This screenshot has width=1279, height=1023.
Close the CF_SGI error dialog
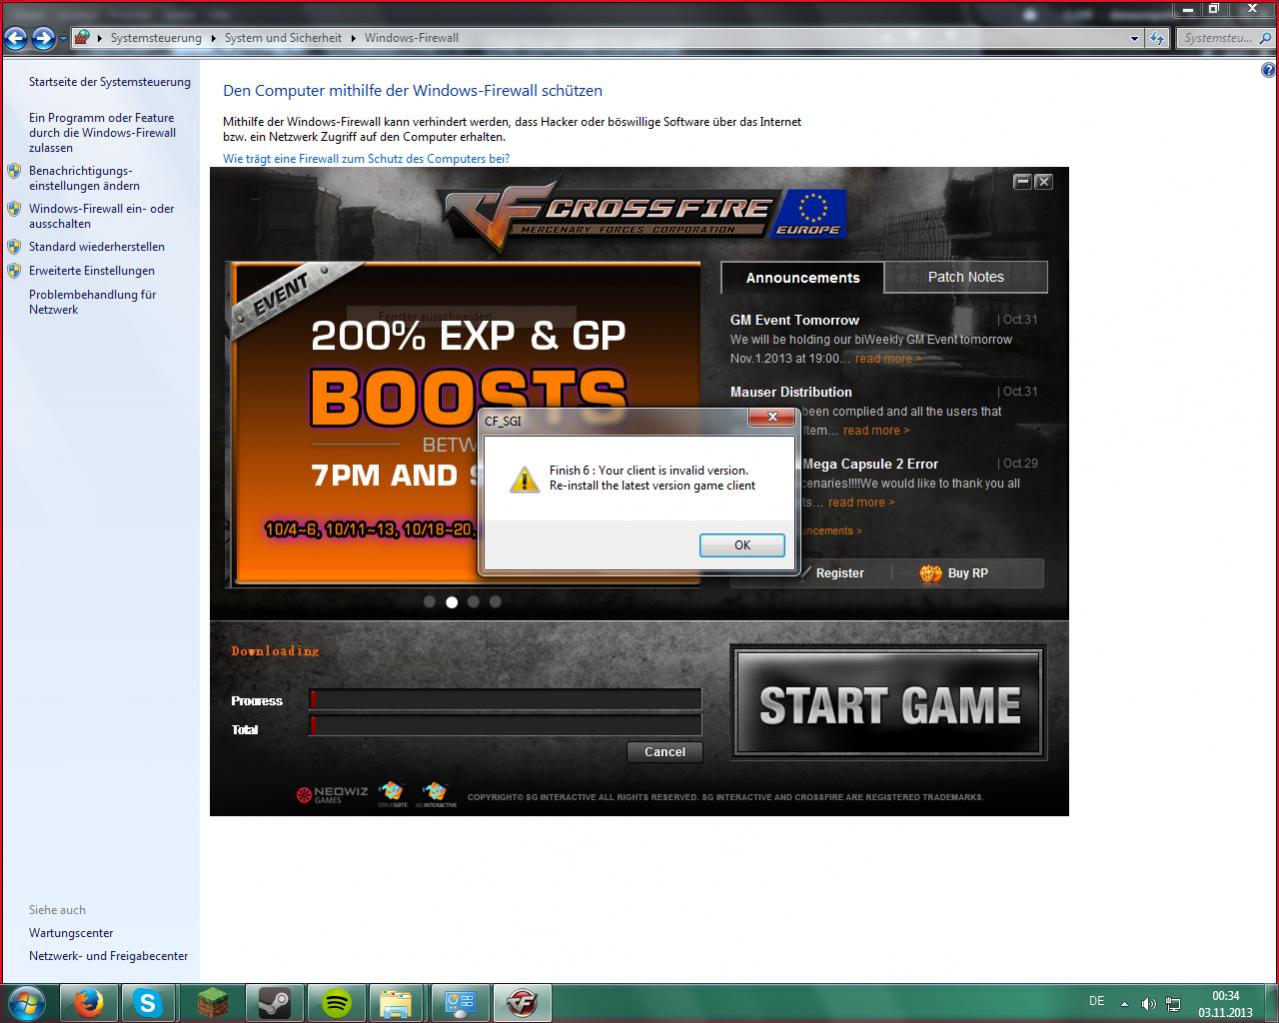772,417
